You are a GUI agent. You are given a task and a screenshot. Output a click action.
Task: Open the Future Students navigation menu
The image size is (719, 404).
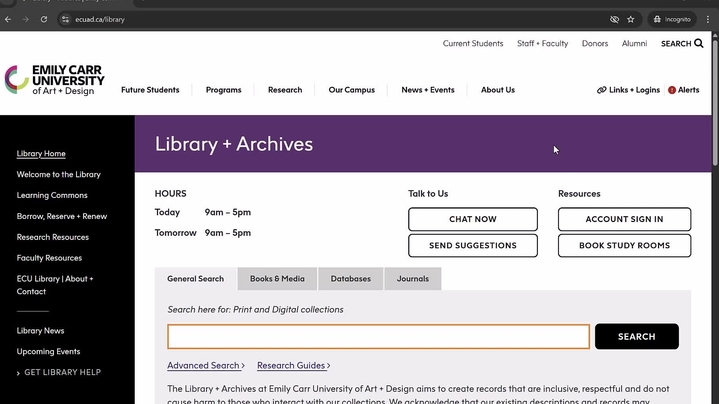[150, 90]
